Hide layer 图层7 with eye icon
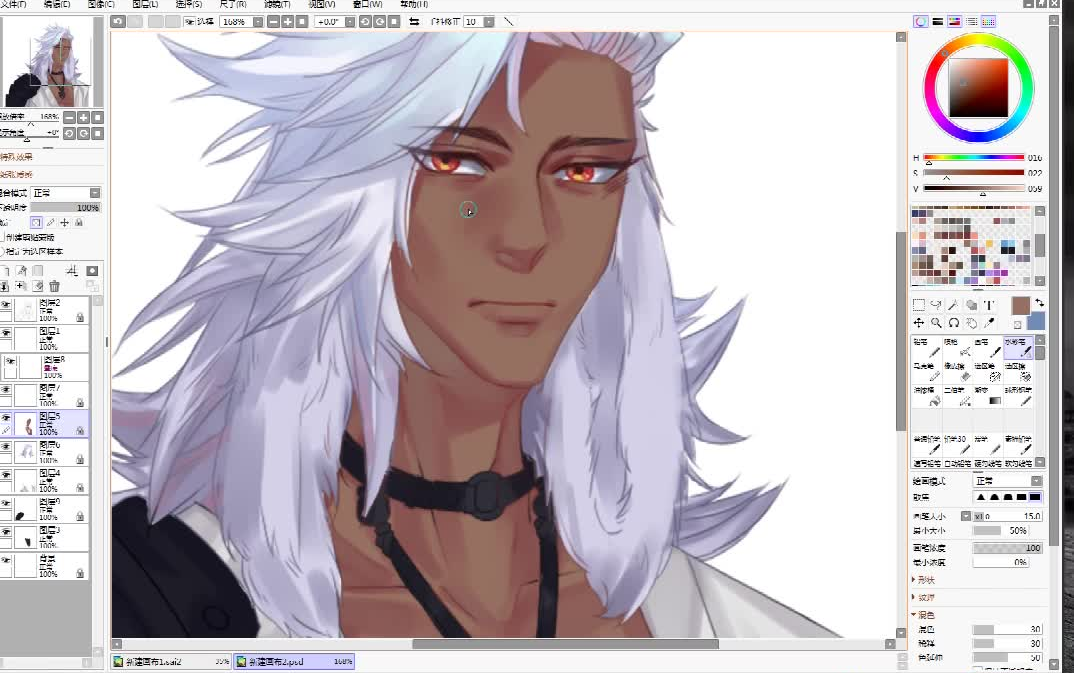 [x=5, y=390]
